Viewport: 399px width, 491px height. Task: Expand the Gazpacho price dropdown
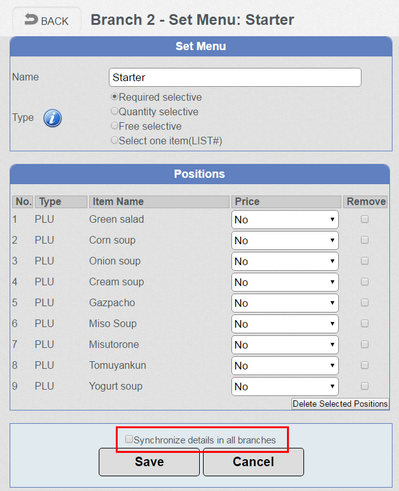point(285,303)
